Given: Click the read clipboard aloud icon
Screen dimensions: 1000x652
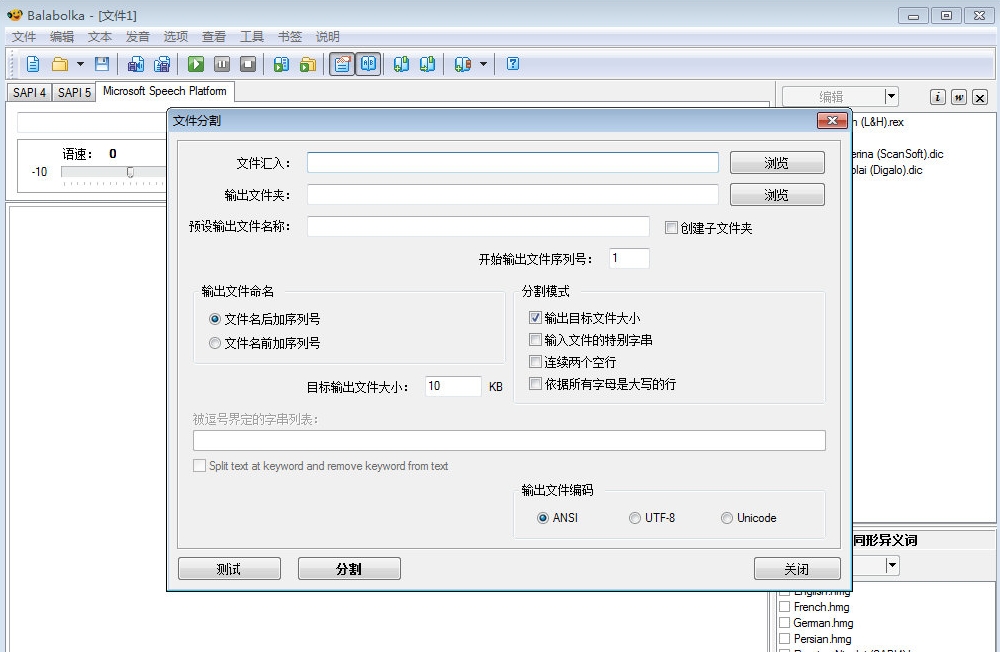Looking at the screenshot, I should tap(281, 64).
